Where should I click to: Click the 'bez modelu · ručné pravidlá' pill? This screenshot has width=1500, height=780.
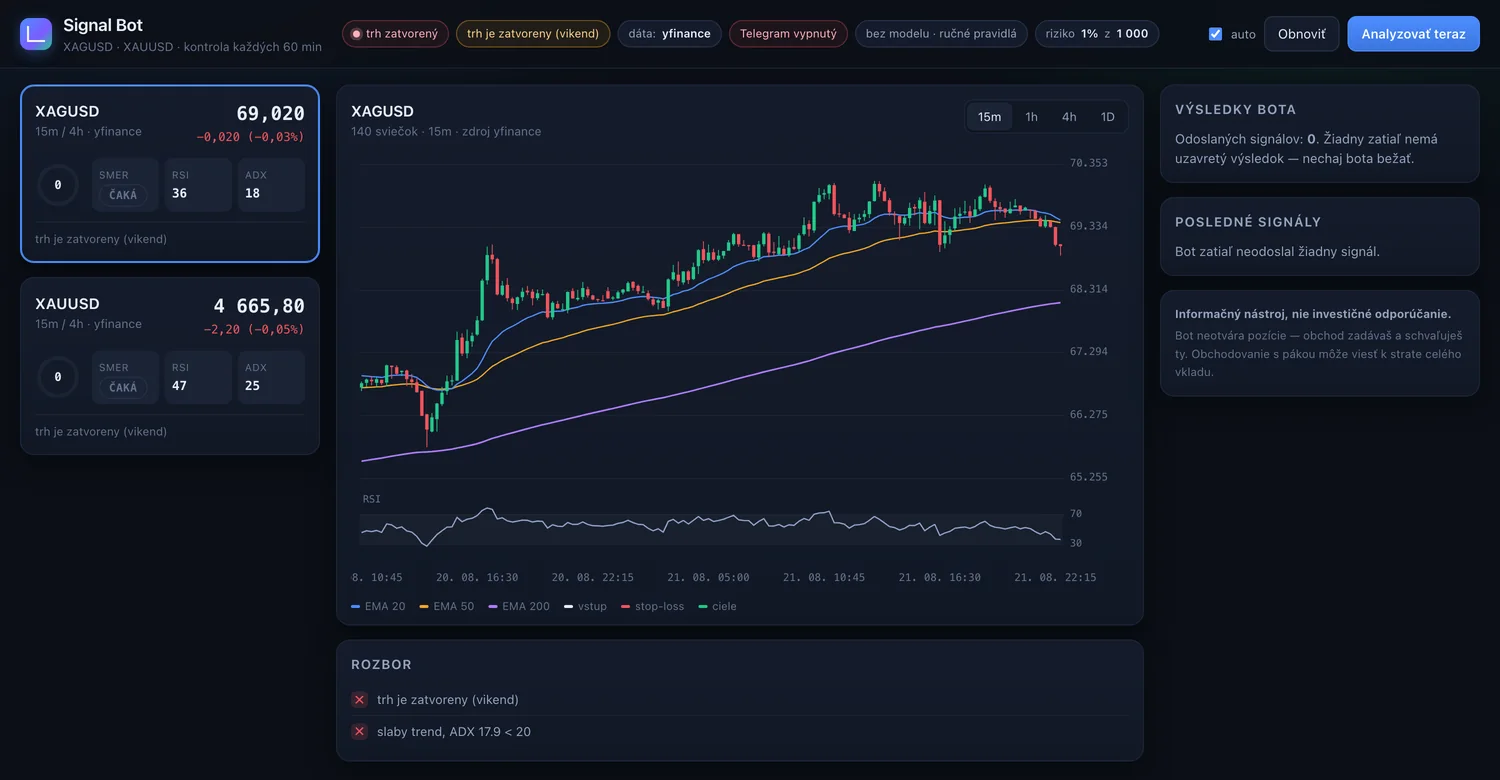(941, 34)
